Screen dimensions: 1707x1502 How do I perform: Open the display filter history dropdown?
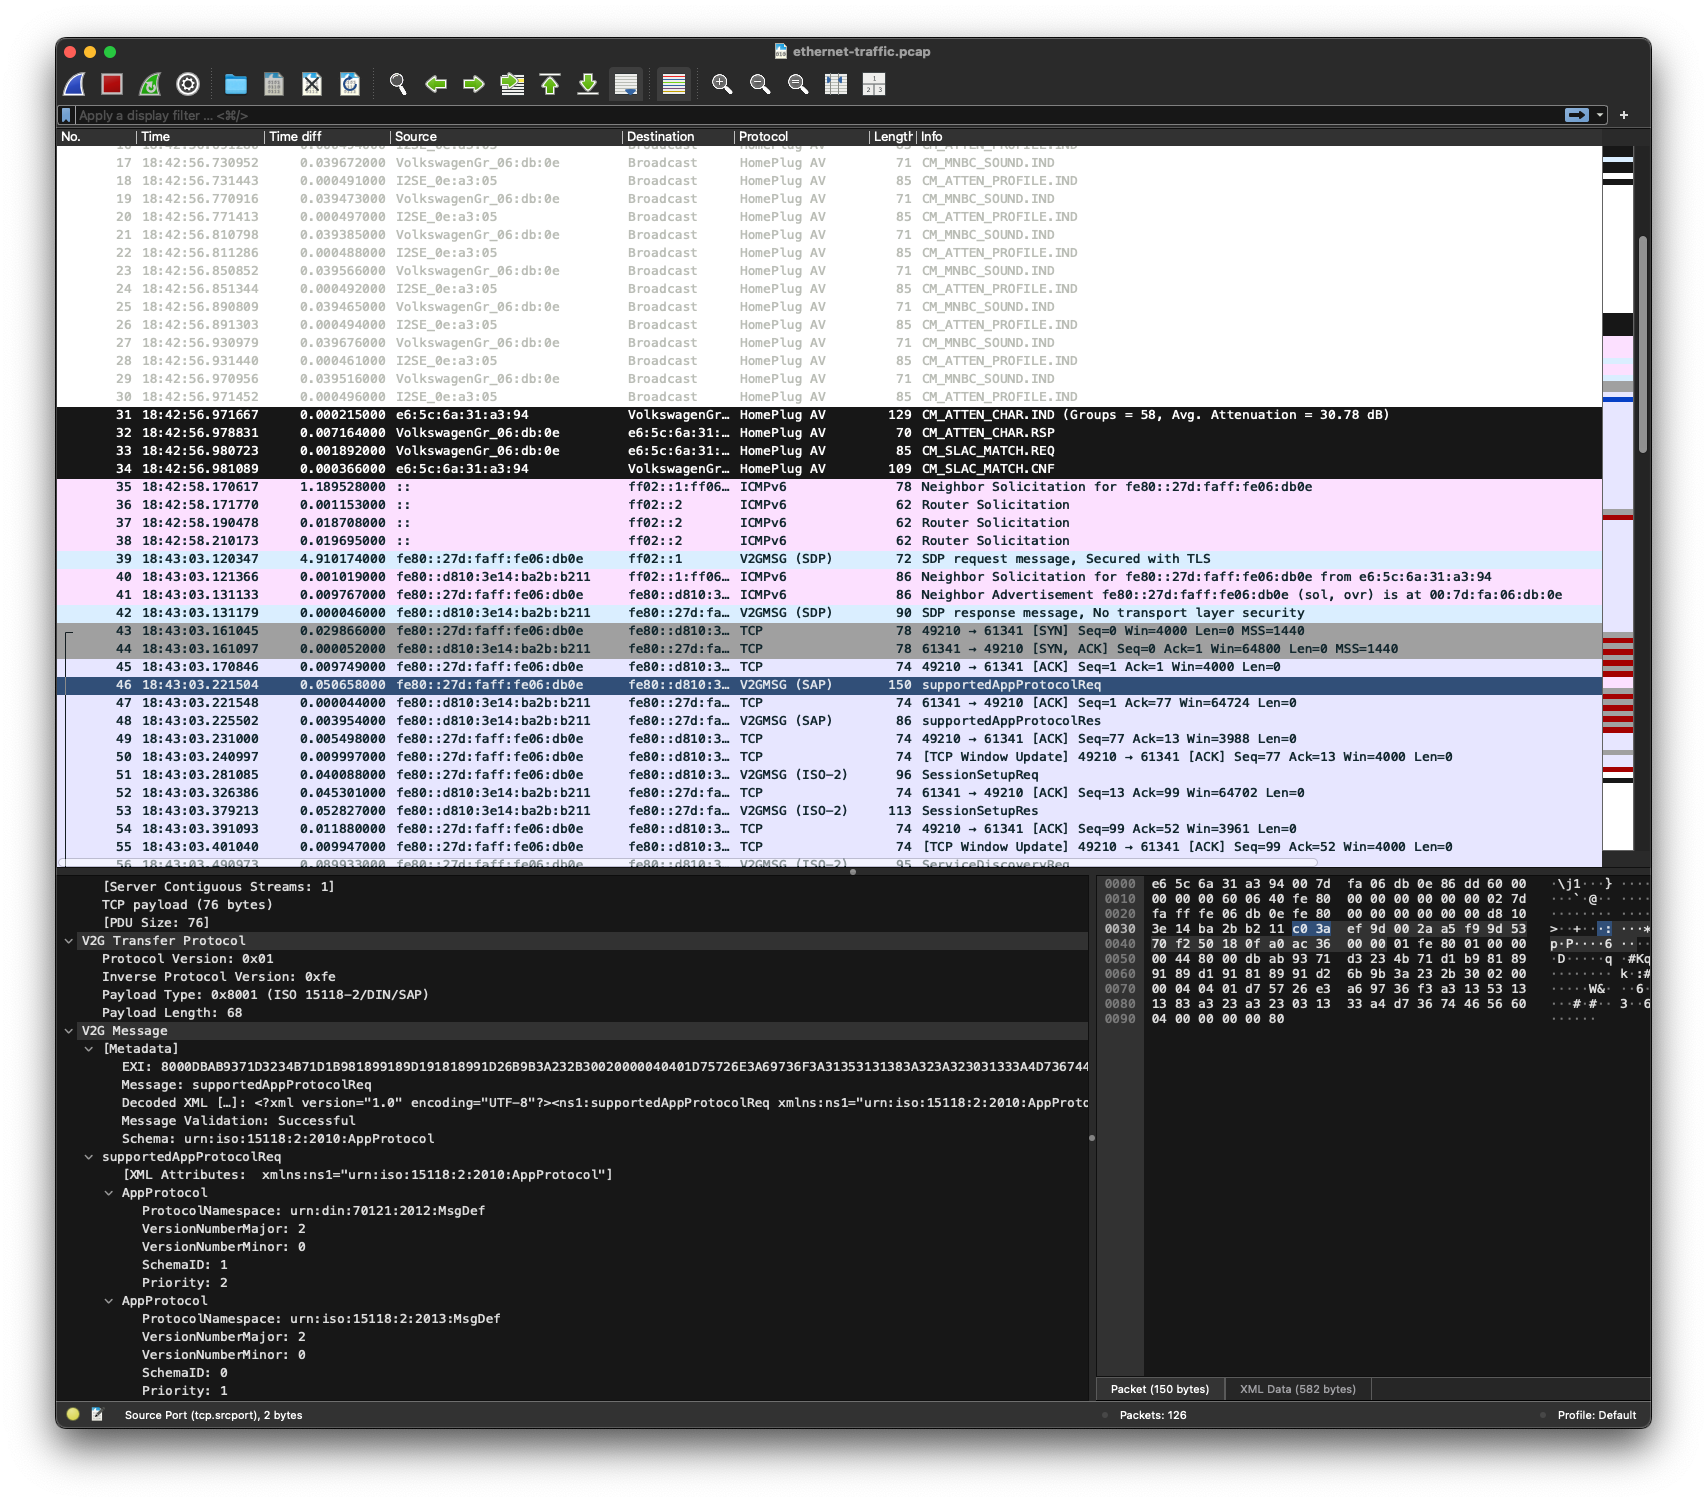tap(1600, 115)
